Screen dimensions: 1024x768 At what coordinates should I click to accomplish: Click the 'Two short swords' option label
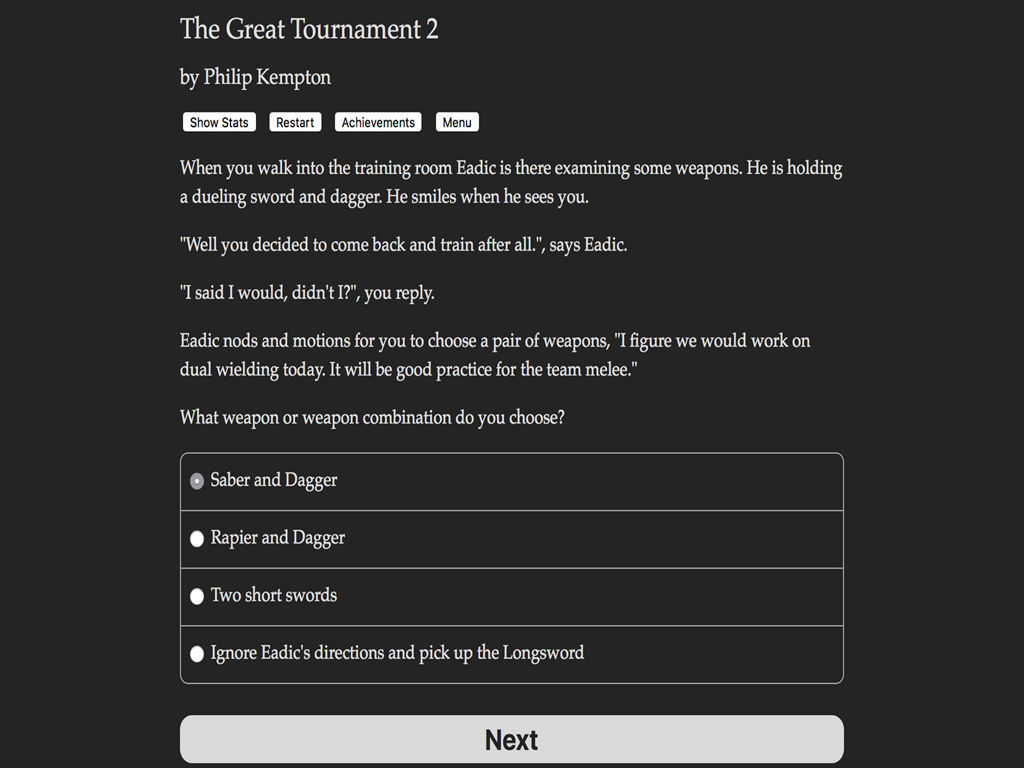click(274, 596)
